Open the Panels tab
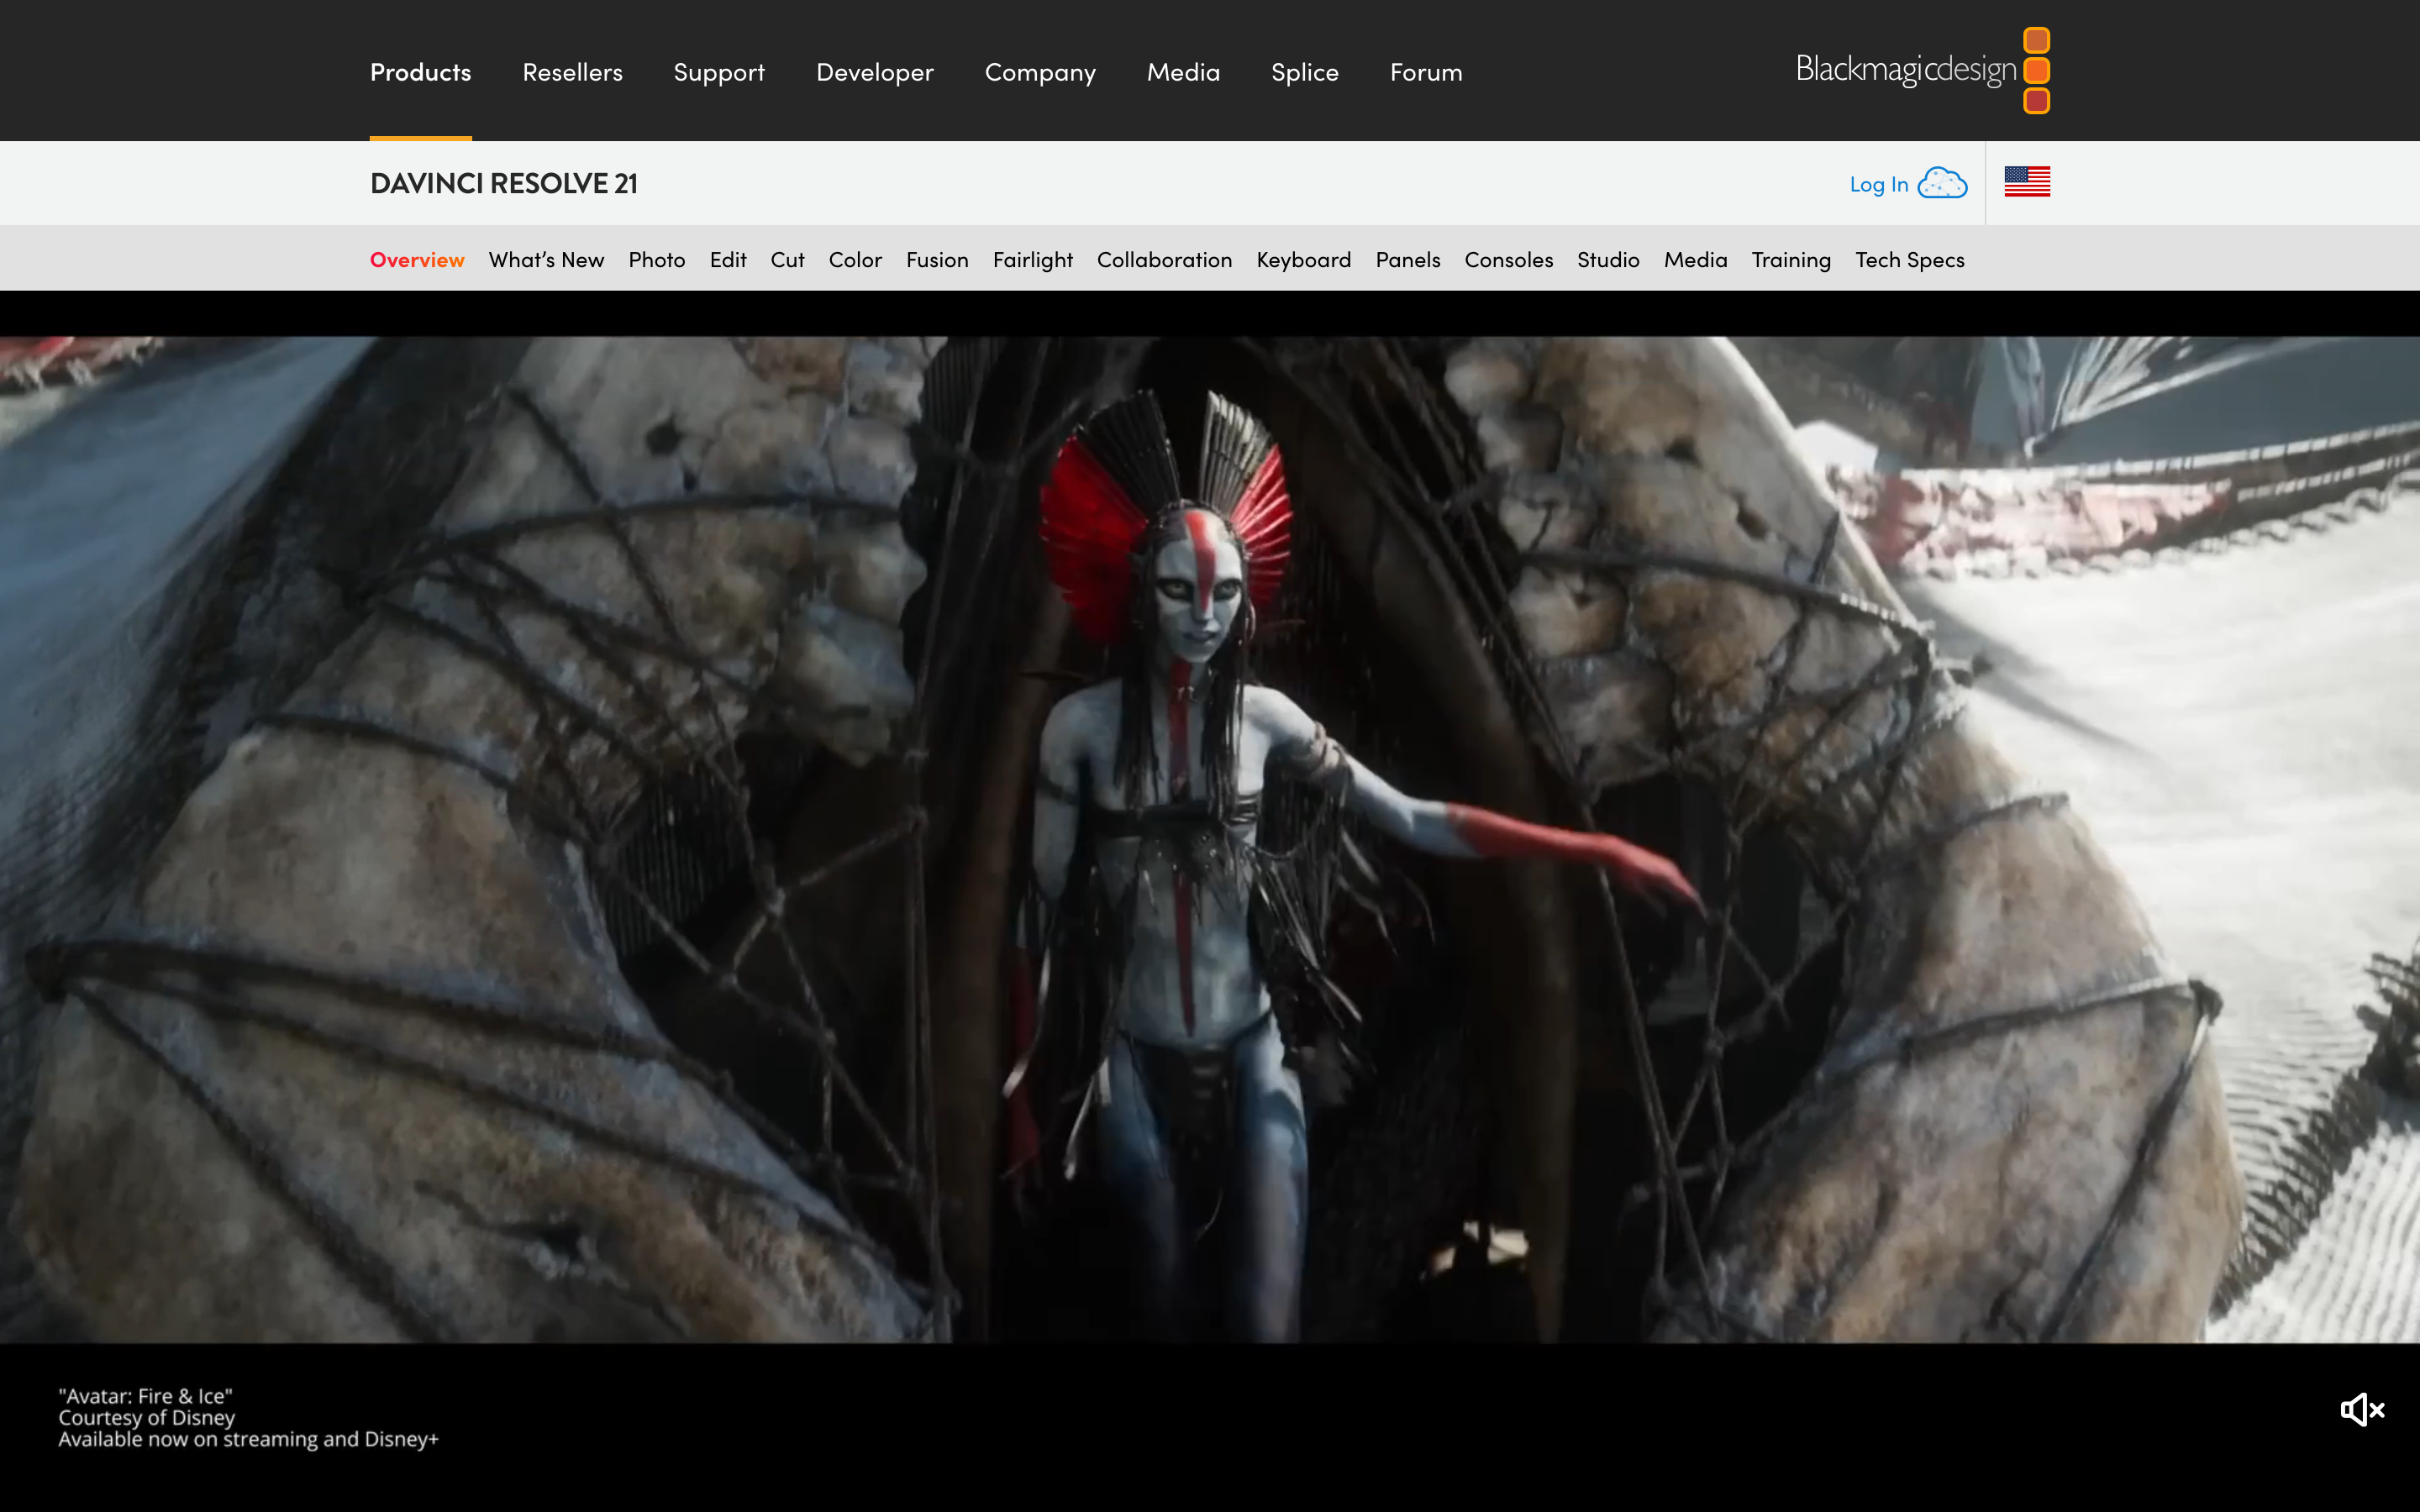 [x=1407, y=259]
